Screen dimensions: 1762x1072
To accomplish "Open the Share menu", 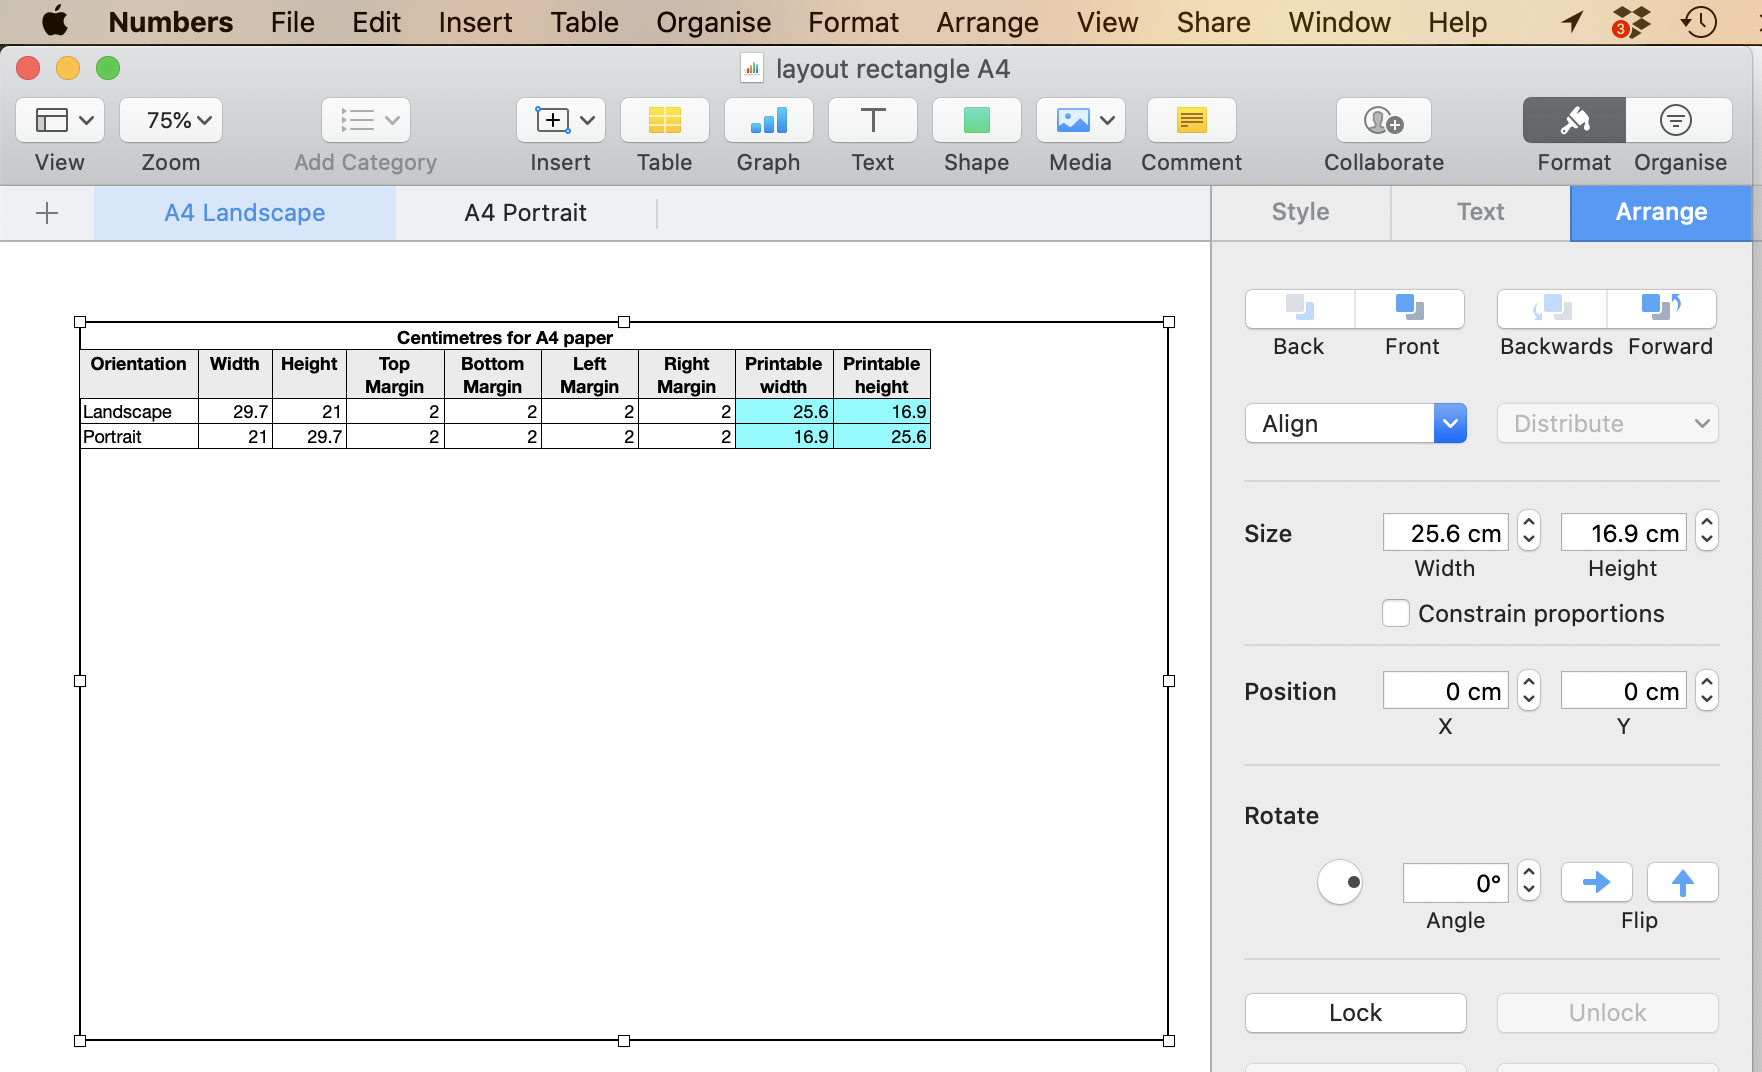I will 1213,22.
